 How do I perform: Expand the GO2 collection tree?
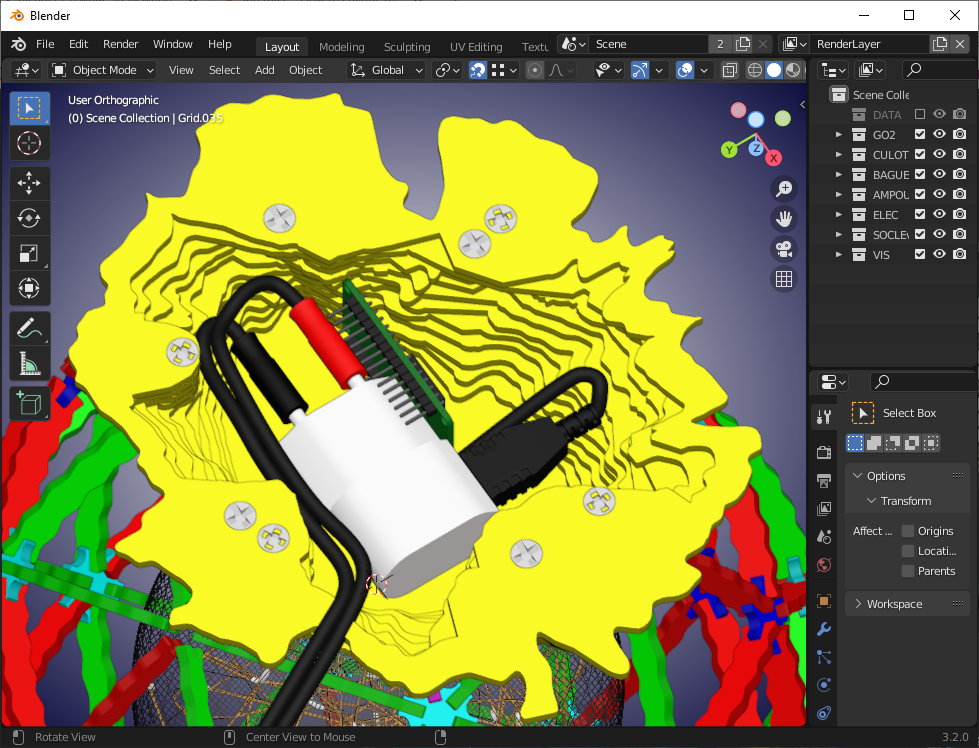[x=839, y=135]
